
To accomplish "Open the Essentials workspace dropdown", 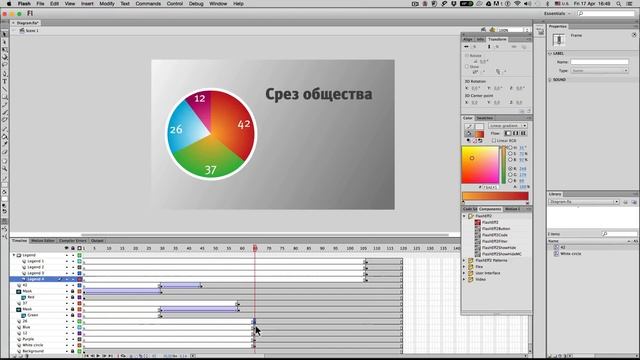I will [x=557, y=13].
